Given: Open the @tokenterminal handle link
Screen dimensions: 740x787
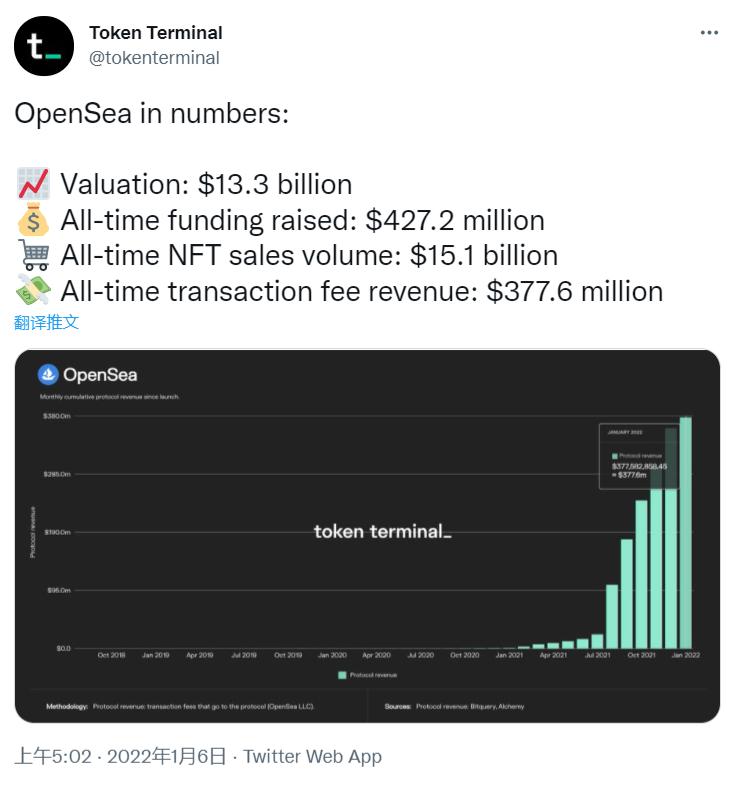Looking at the screenshot, I should click(154, 58).
